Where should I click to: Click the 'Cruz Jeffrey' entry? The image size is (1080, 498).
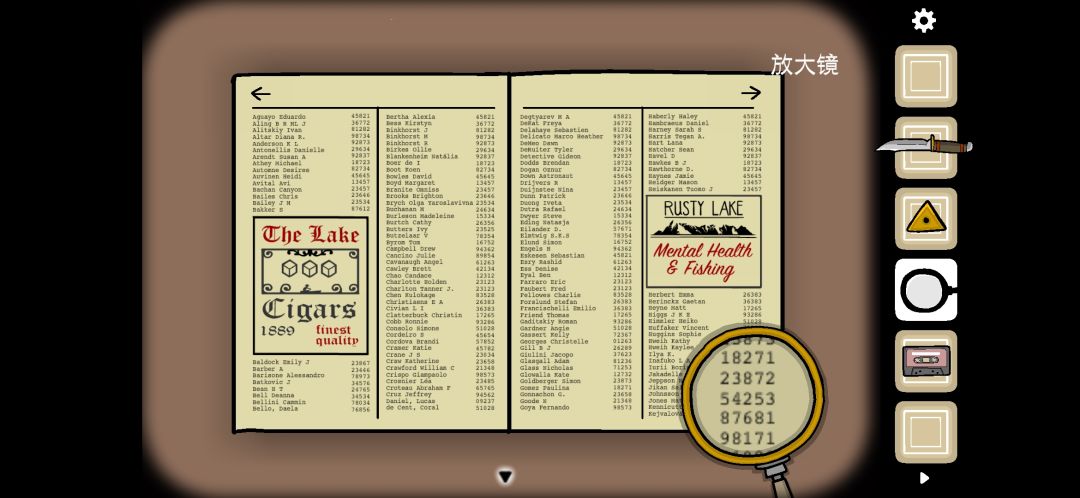tap(409, 395)
